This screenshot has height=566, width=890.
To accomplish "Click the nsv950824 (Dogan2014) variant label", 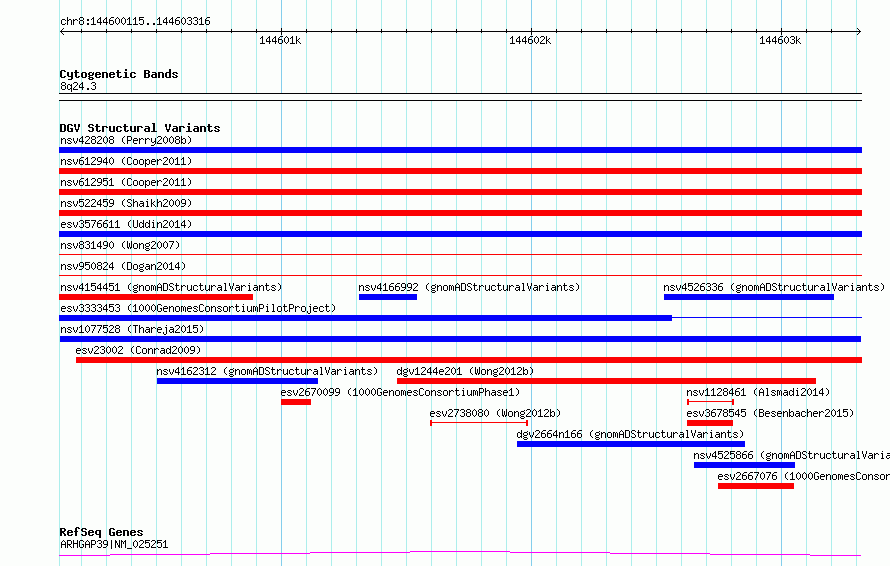I will click(x=123, y=266).
